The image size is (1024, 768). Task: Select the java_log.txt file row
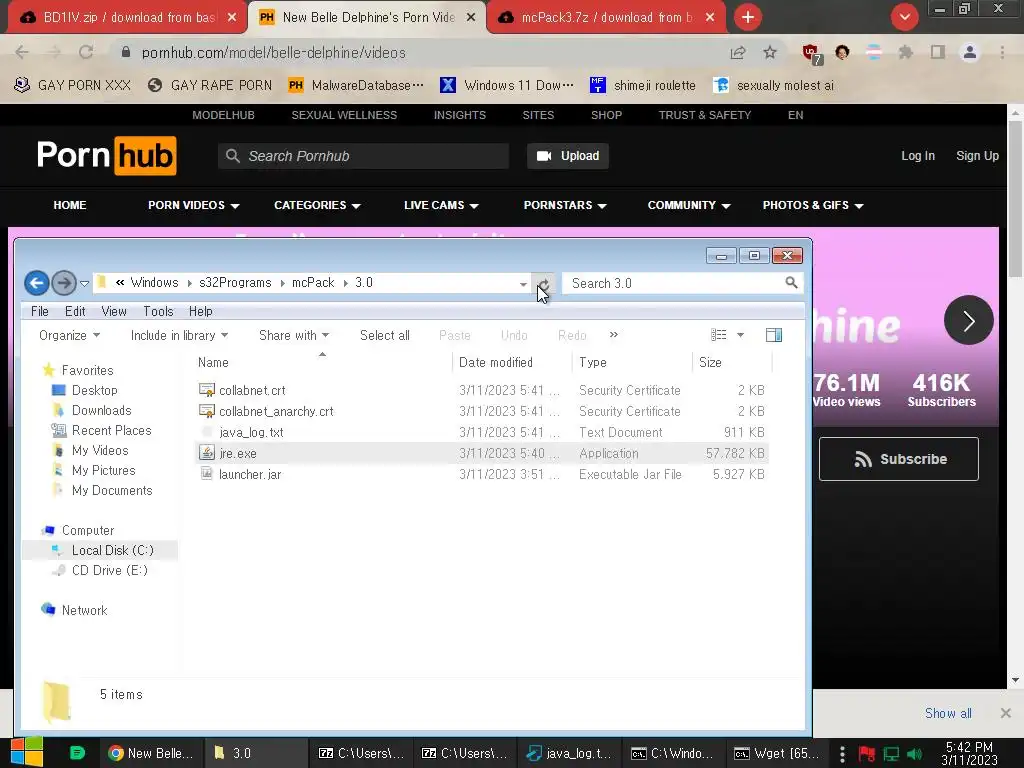[481, 432]
